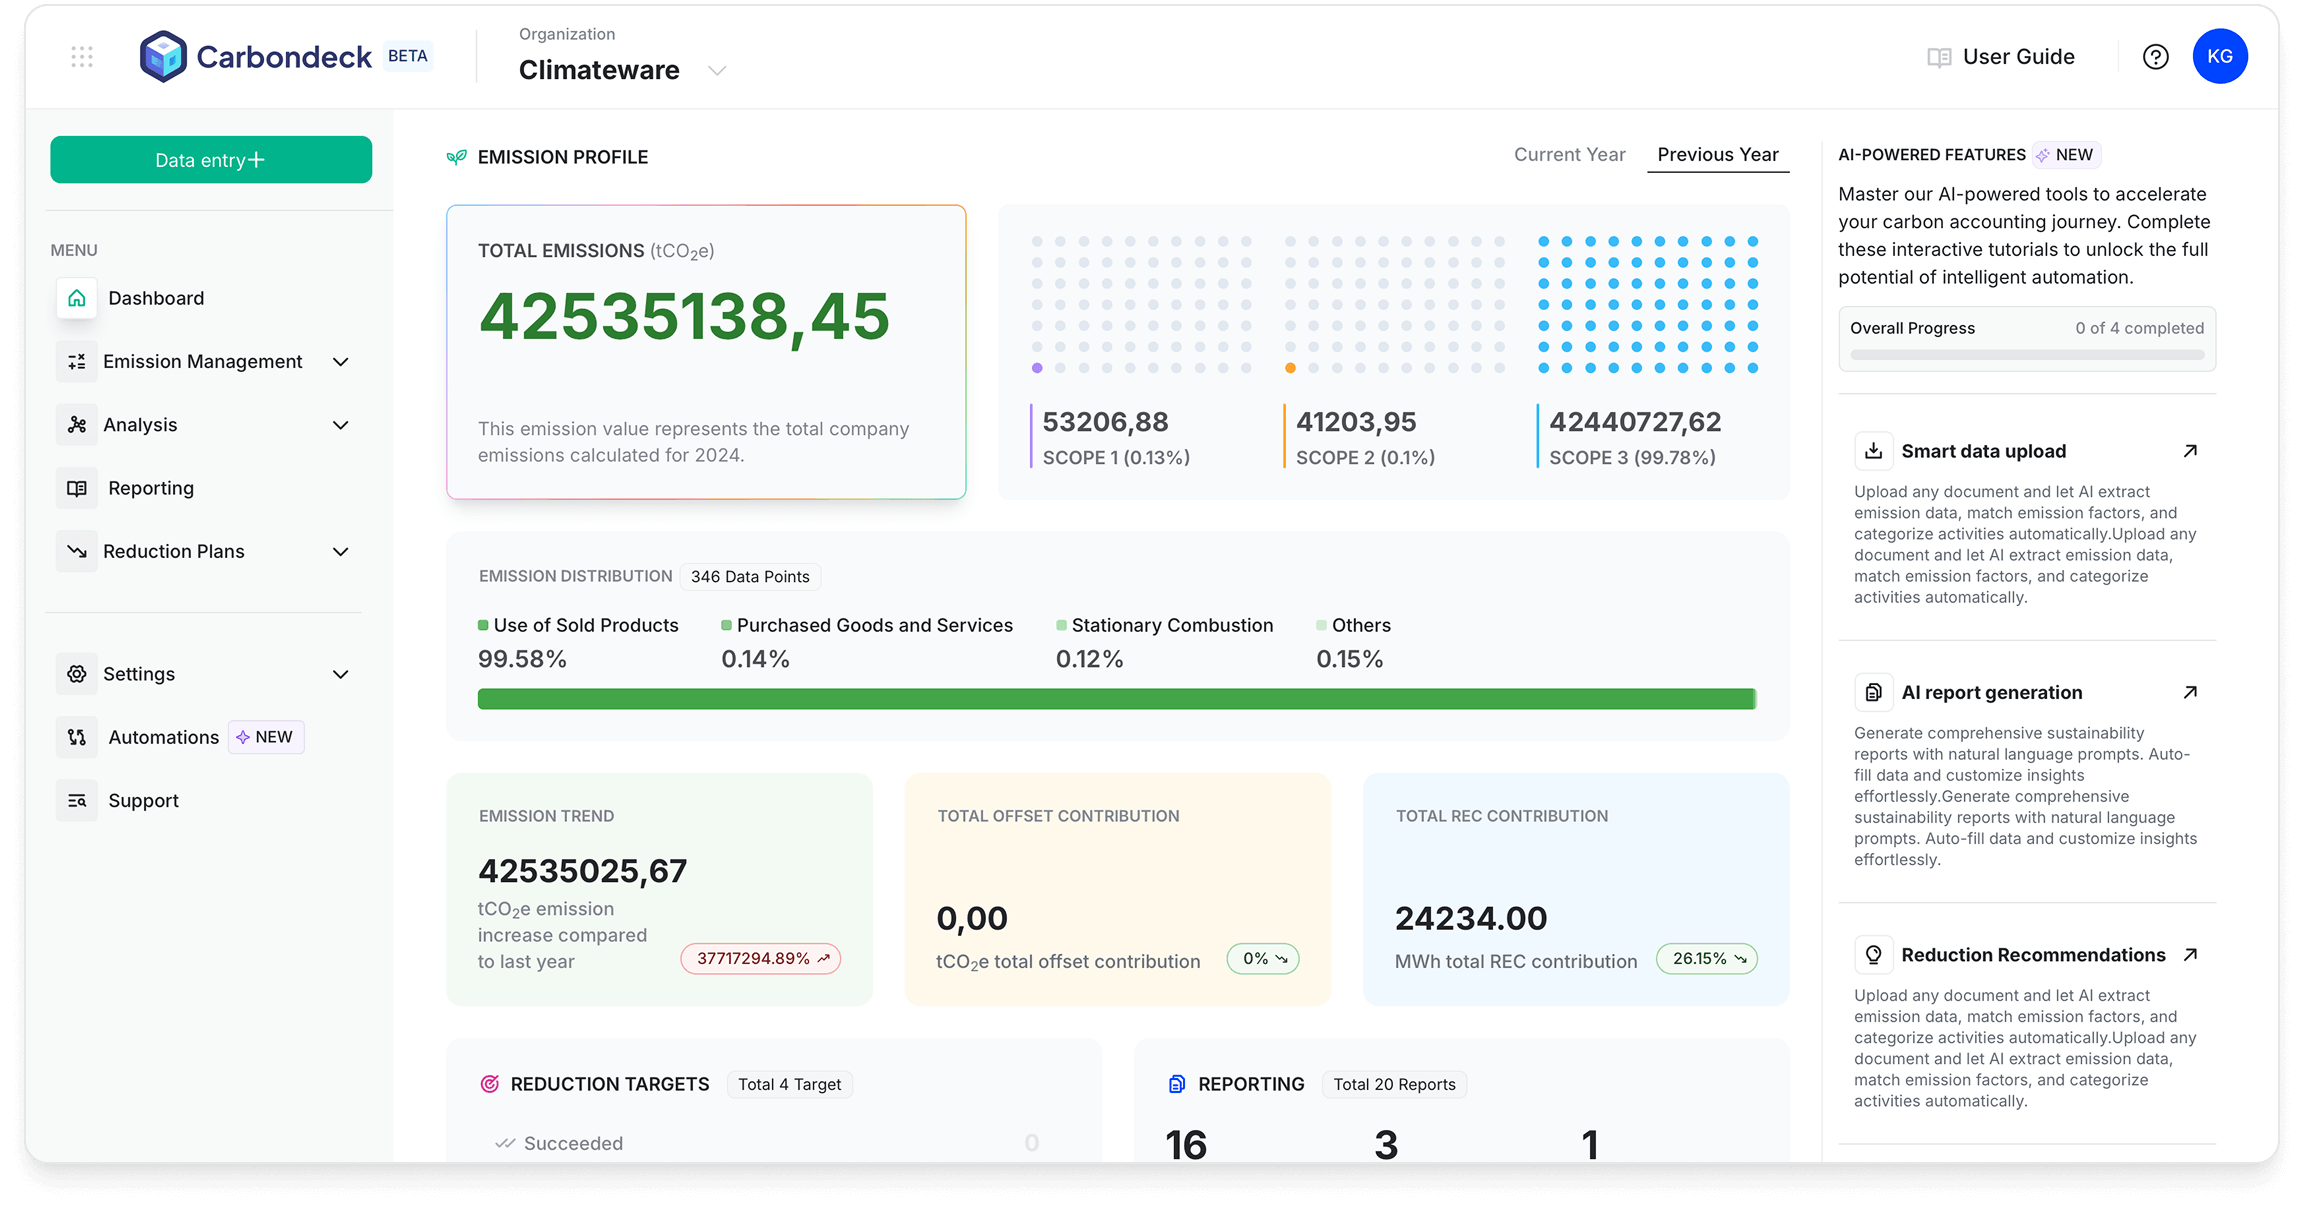Click the Data entry button
Image resolution: width=2304 pixels, height=1208 pixels.
point(211,160)
